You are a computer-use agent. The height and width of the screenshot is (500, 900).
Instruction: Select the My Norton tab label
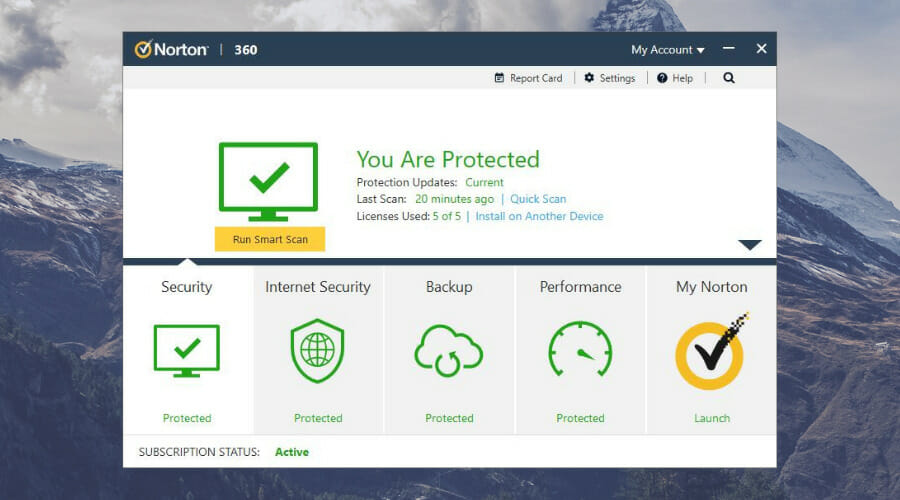coord(712,286)
